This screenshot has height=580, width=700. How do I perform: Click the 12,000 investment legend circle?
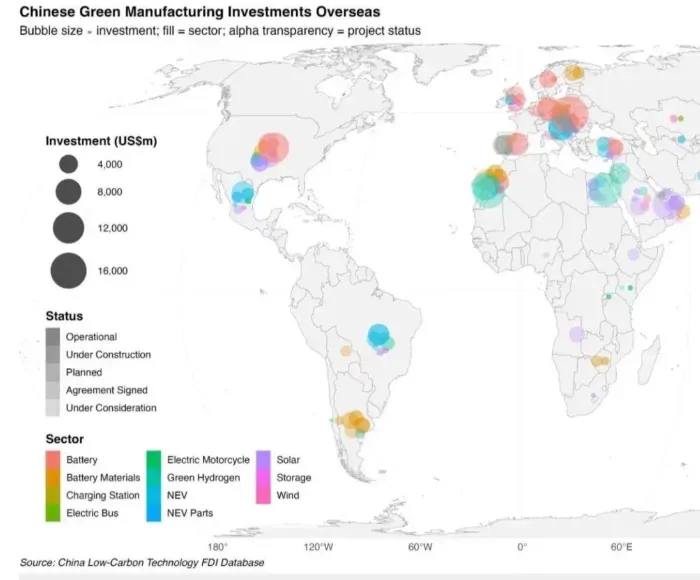point(68,228)
